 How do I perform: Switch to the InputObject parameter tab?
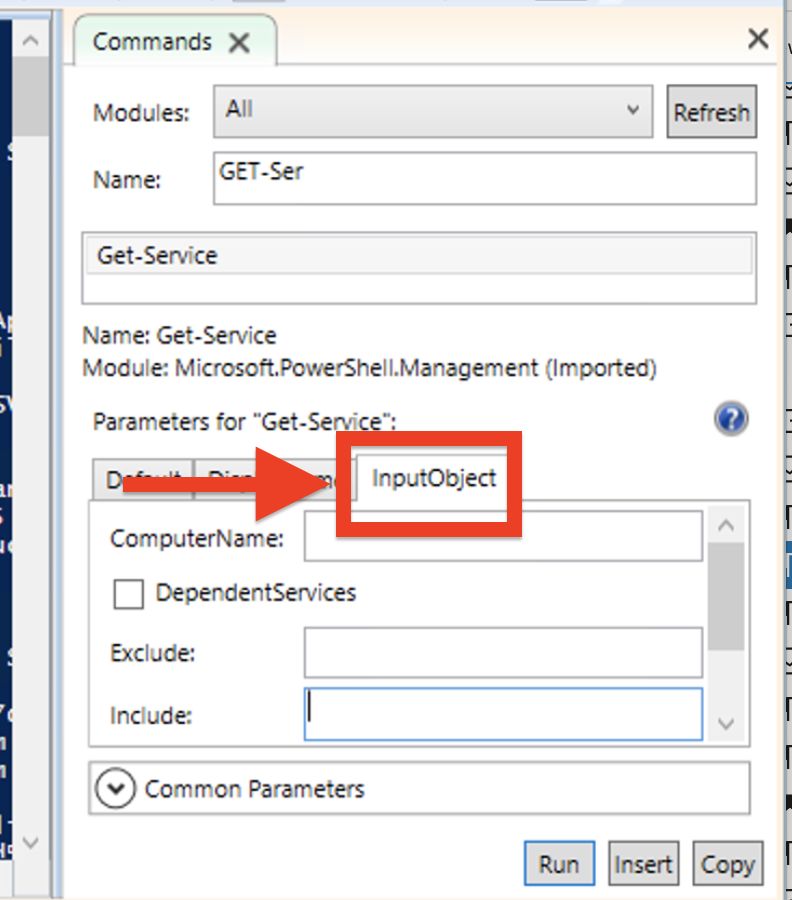click(x=434, y=478)
